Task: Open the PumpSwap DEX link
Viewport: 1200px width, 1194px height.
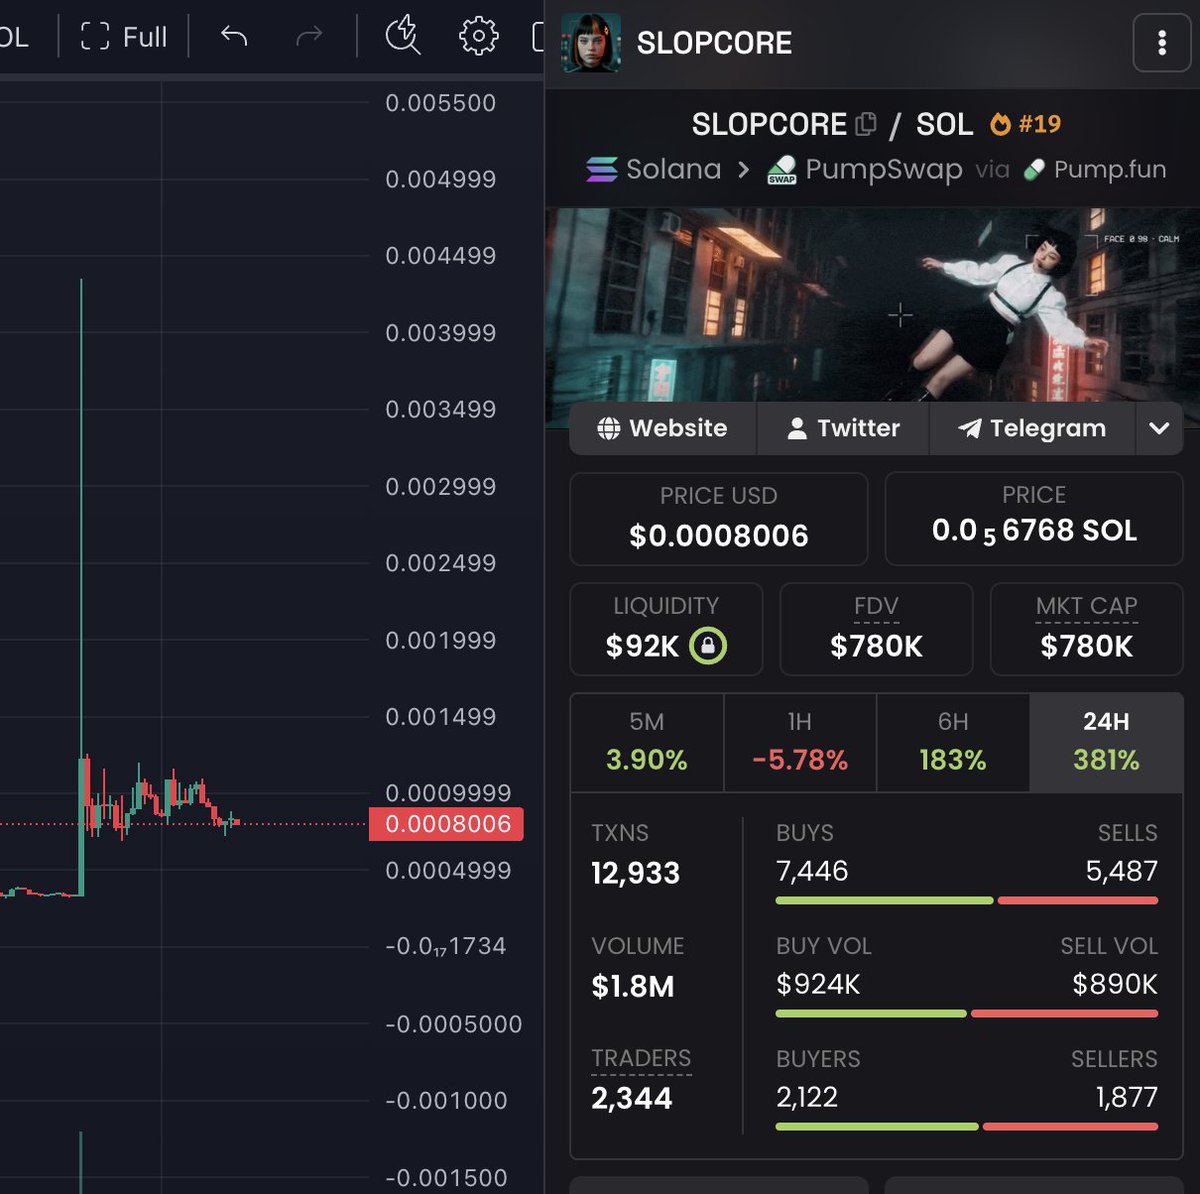Action: point(865,169)
